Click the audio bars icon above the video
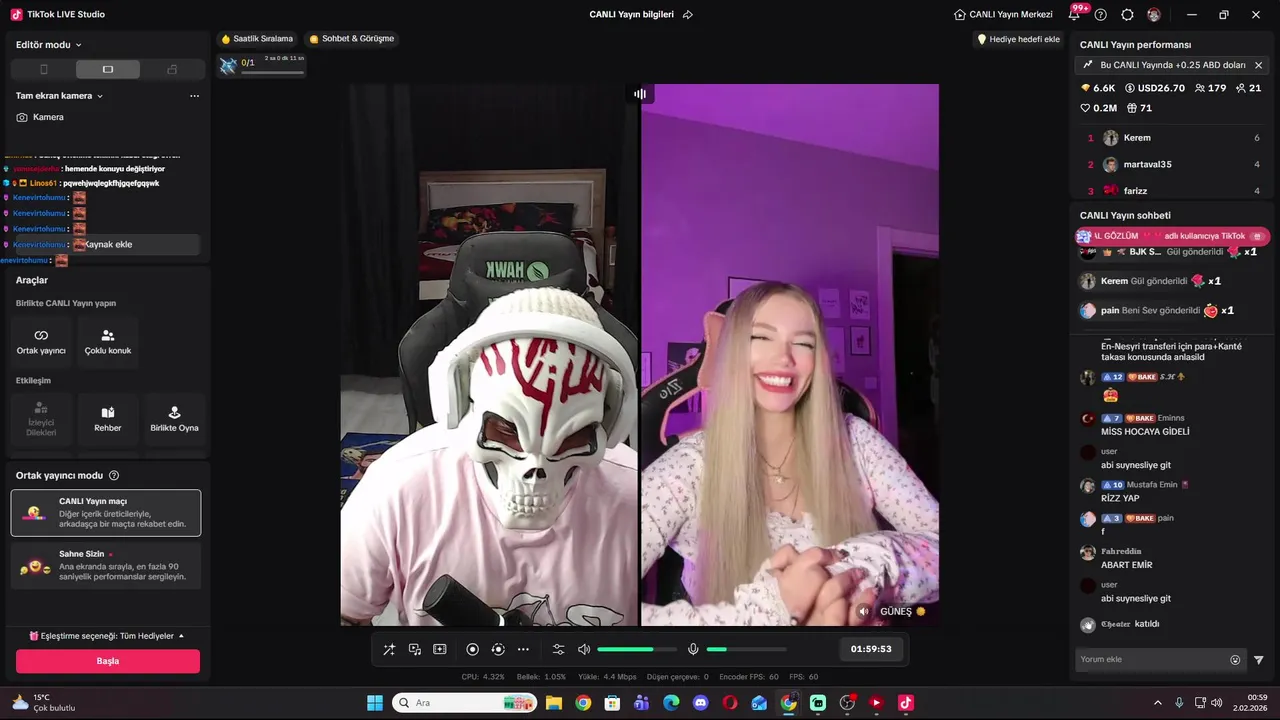The width and height of the screenshot is (1280, 720). click(640, 94)
